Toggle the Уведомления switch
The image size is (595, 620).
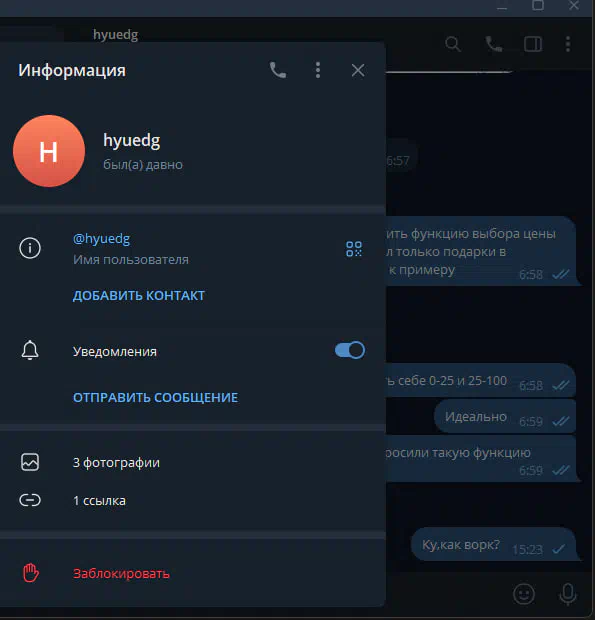click(349, 350)
